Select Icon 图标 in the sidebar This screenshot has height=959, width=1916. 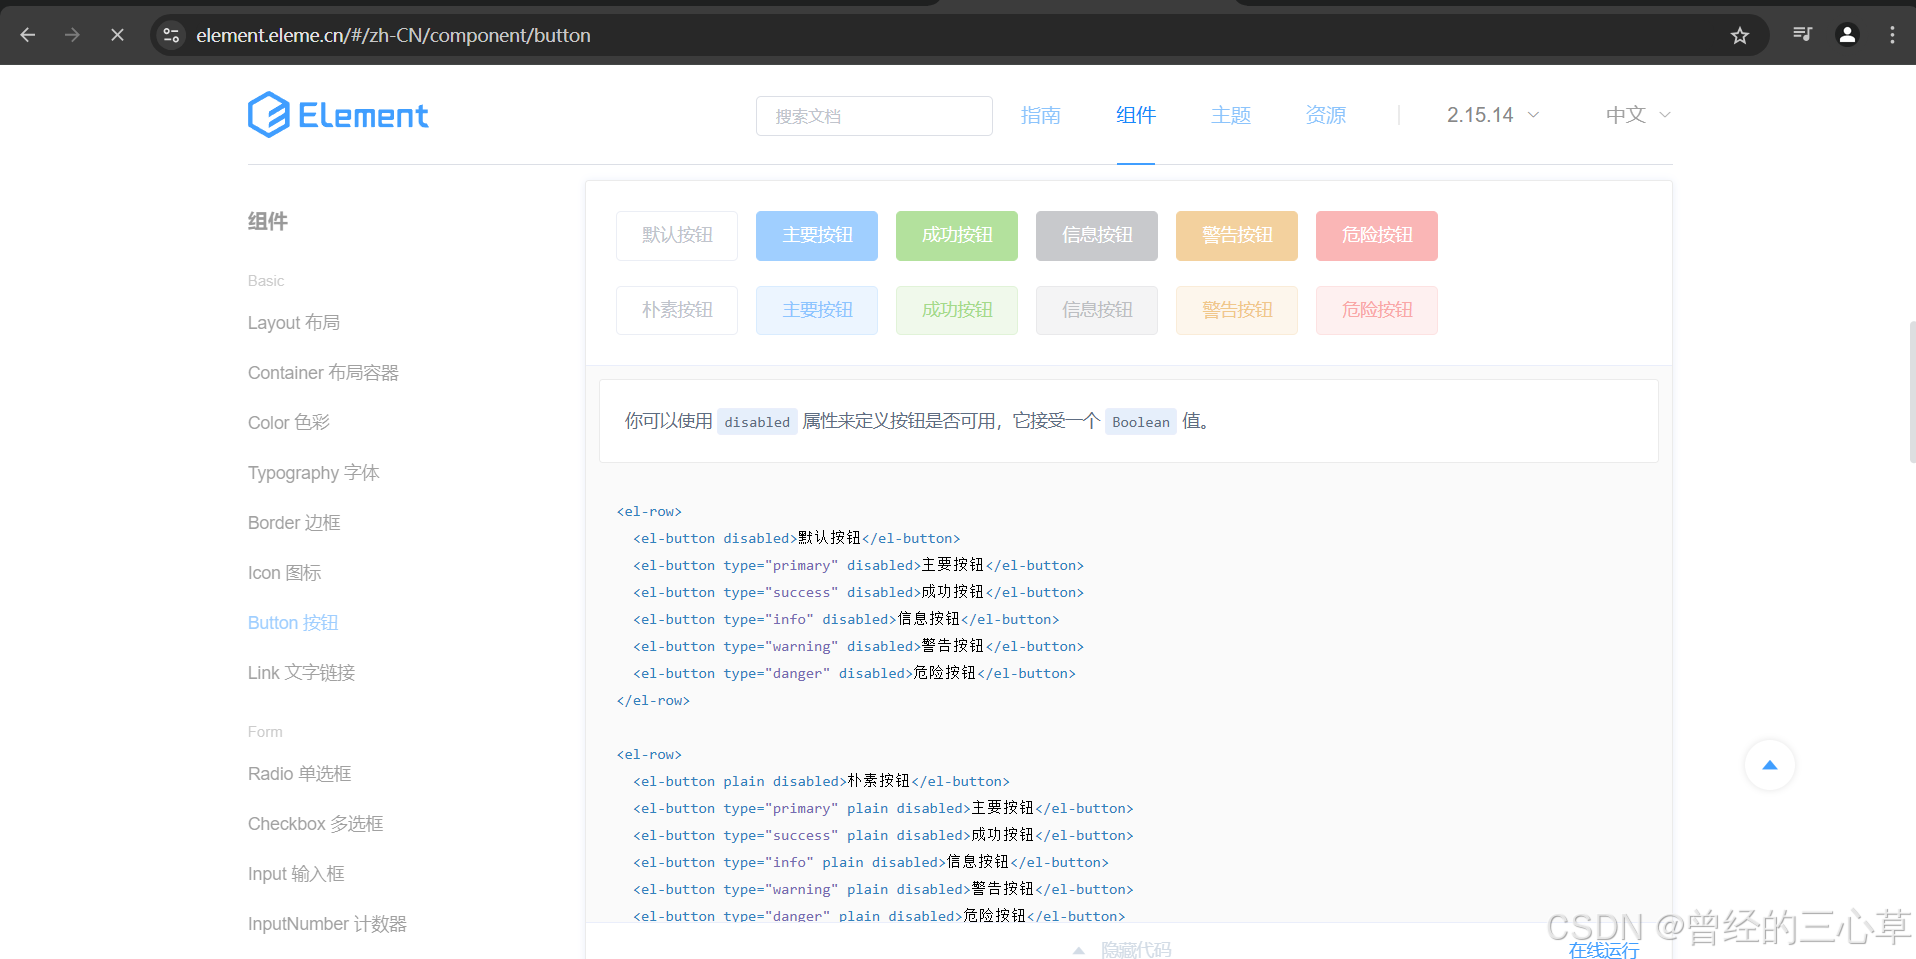283,572
